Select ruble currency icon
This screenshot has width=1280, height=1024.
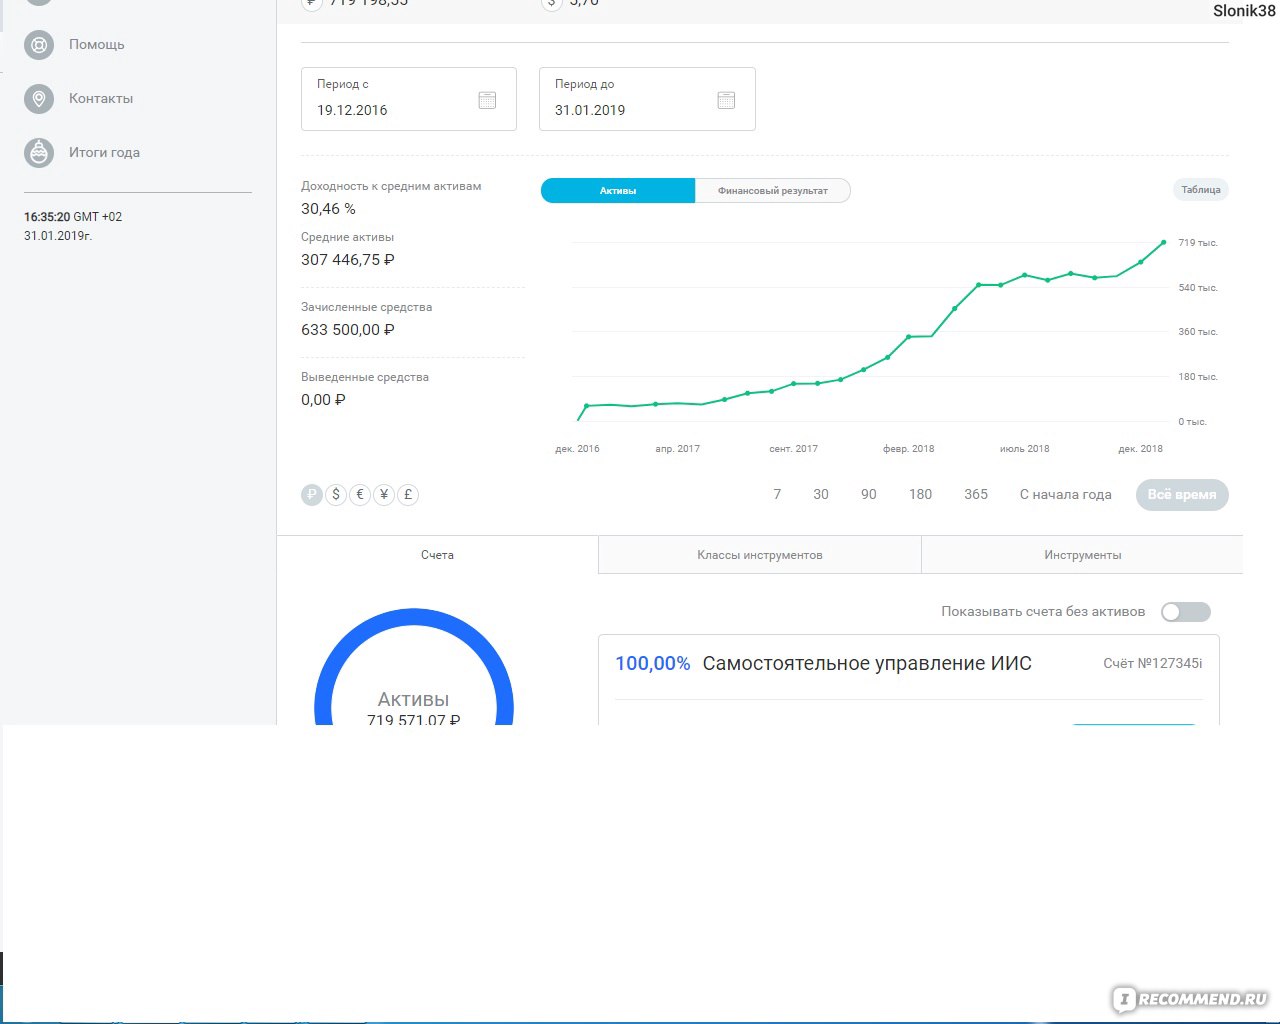click(312, 495)
